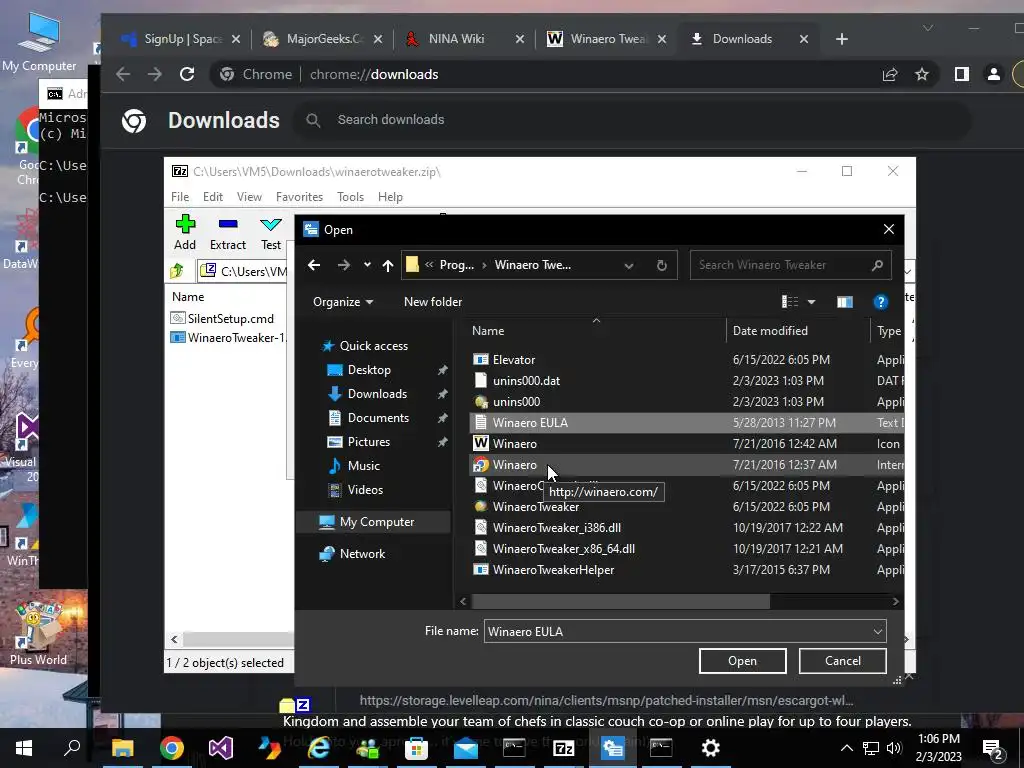This screenshot has width=1024, height=768.
Task: Go back in the Open dialog
Action: tap(314, 265)
